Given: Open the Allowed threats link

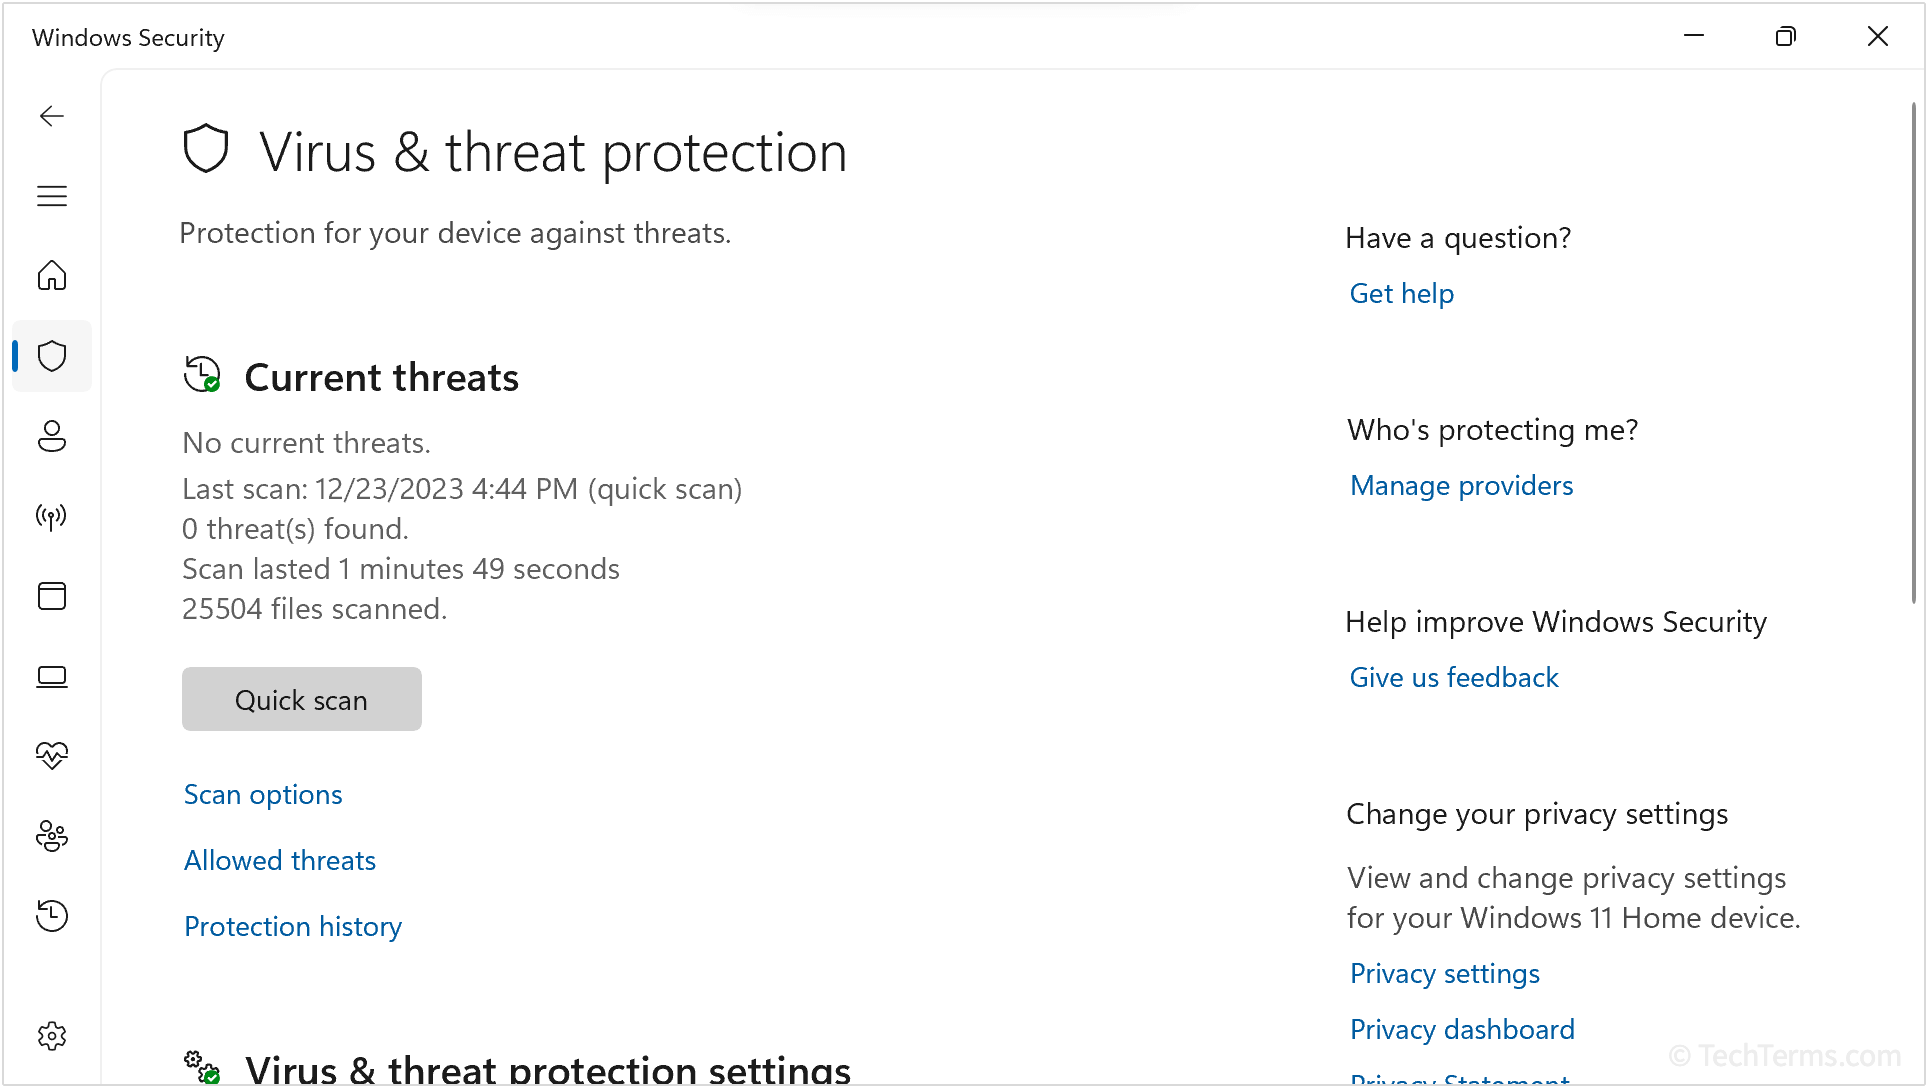Looking at the screenshot, I should (x=280, y=861).
